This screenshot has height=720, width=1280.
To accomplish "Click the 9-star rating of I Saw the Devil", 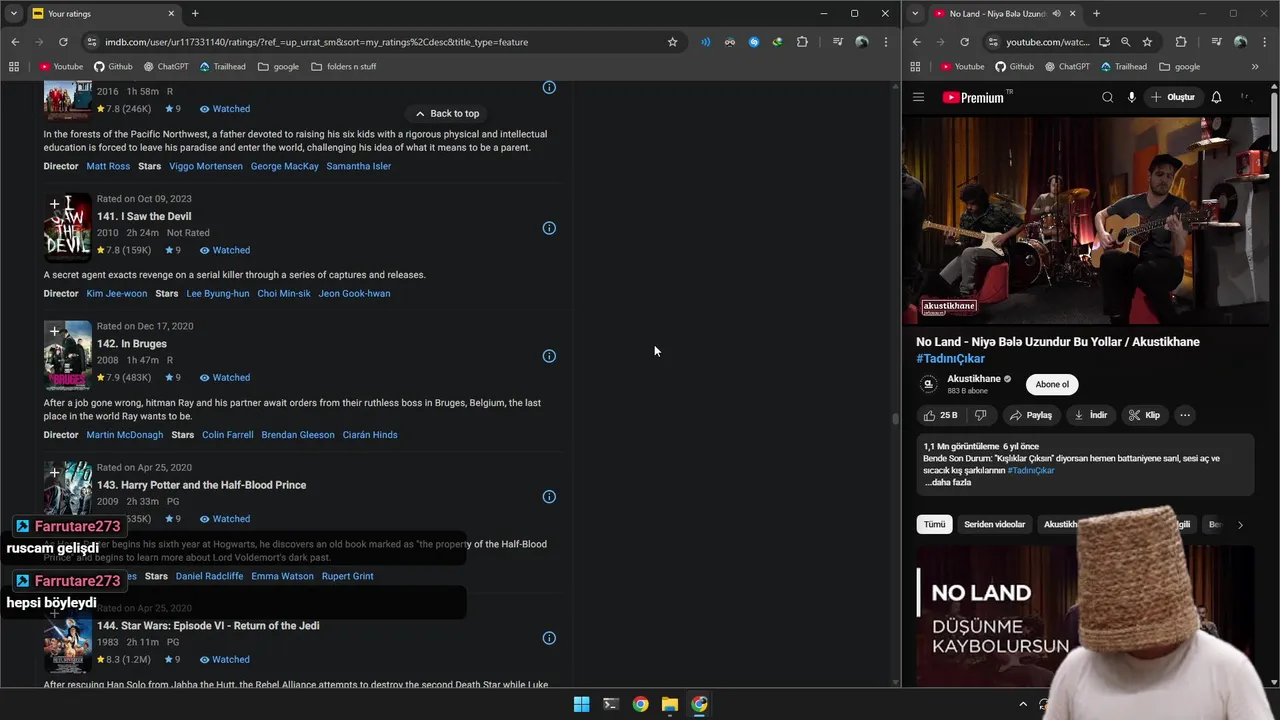I will point(173,250).
